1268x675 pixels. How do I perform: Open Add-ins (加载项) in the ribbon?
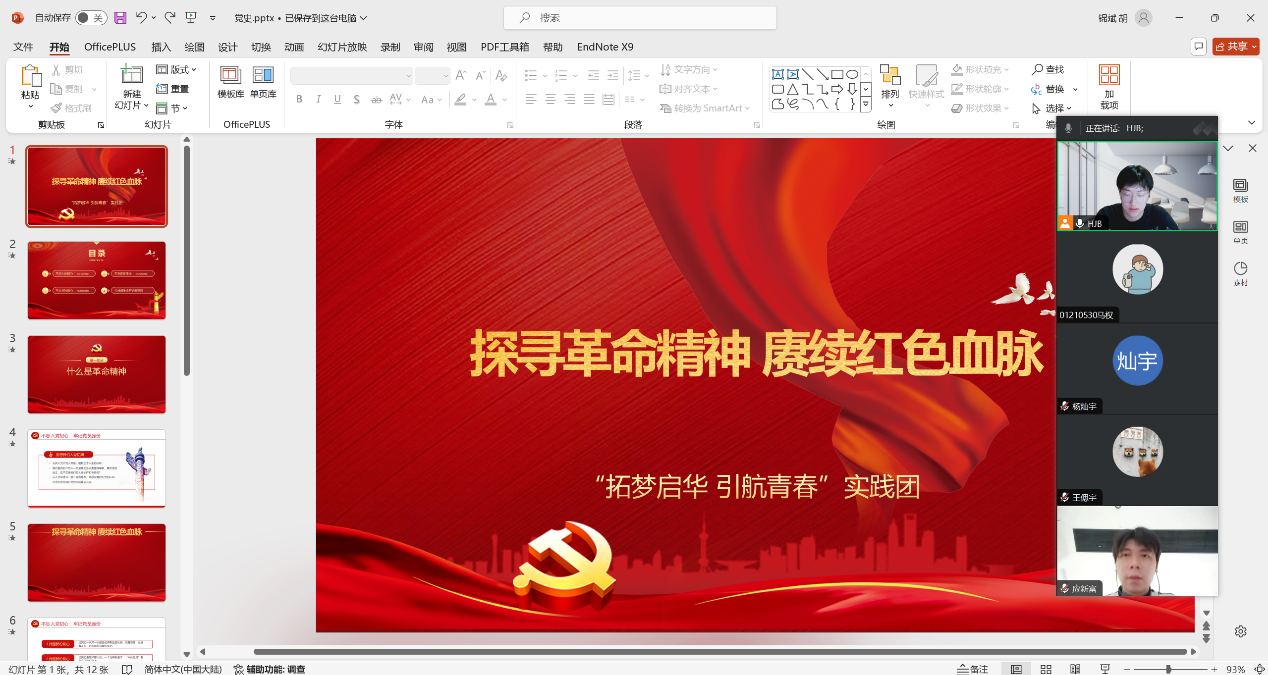tap(1109, 86)
